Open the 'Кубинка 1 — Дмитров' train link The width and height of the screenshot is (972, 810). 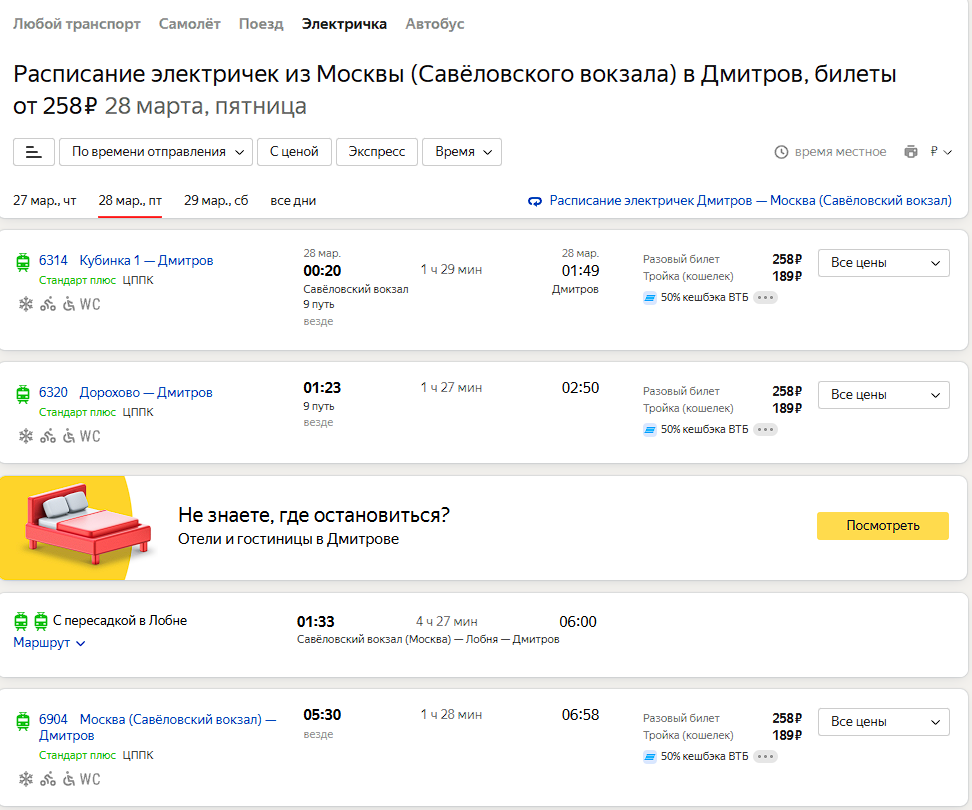click(146, 261)
